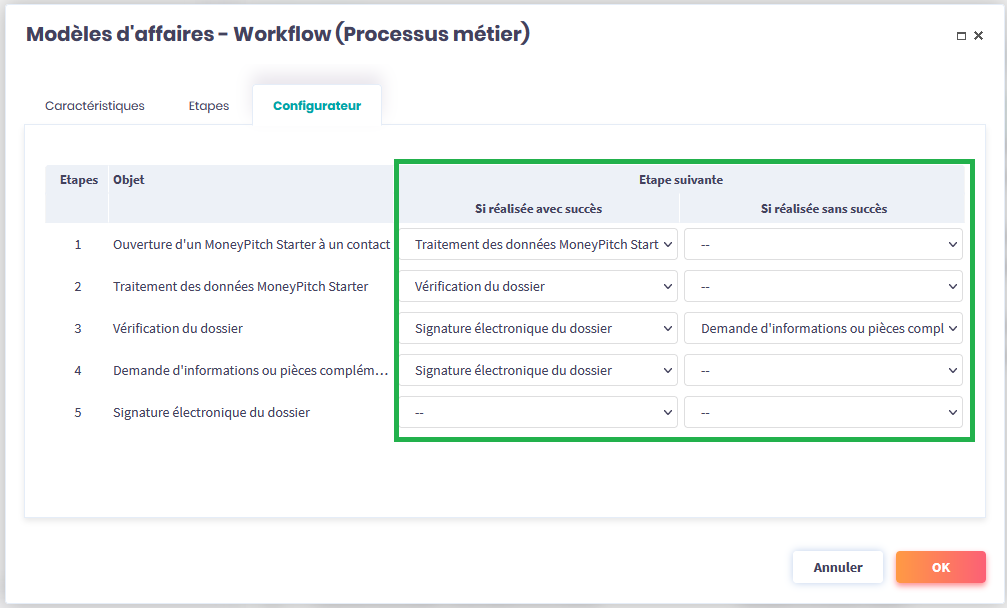Maximize the workflow dialog window

961,36
